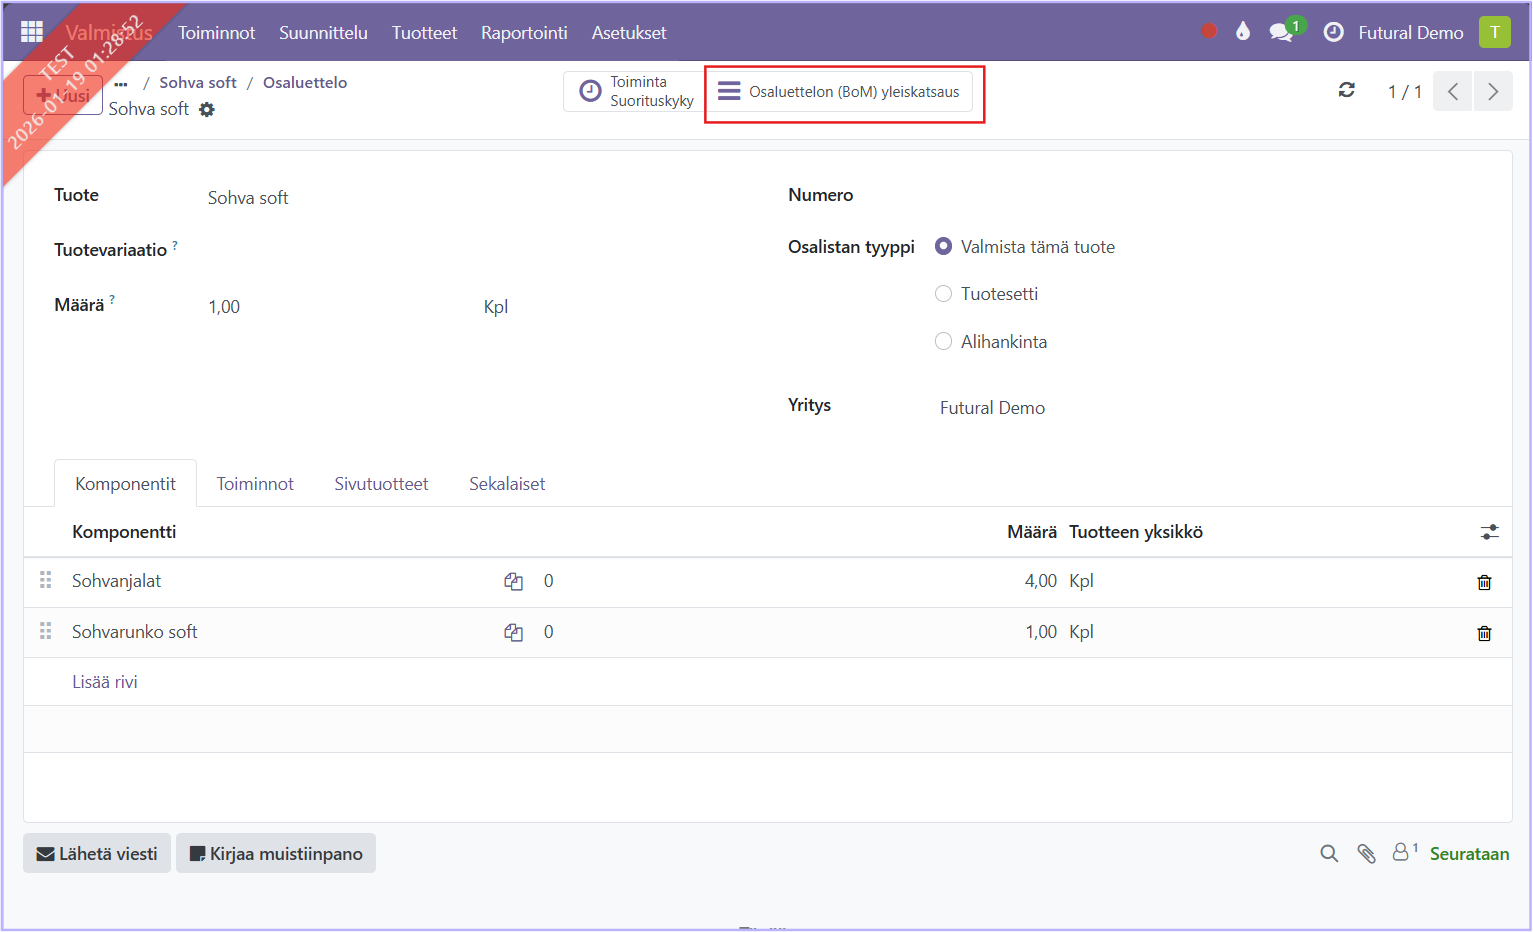Image resolution: width=1533 pixels, height=932 pixels.
Task: Select the Tuotesetti radio option
Action: (x=943, y=294)
